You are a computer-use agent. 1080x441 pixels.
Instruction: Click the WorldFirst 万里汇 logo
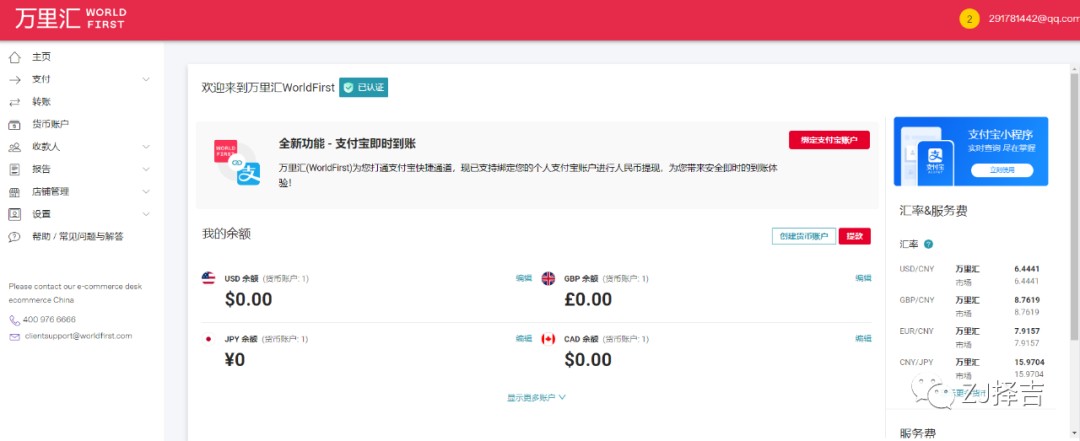point(70,19)
